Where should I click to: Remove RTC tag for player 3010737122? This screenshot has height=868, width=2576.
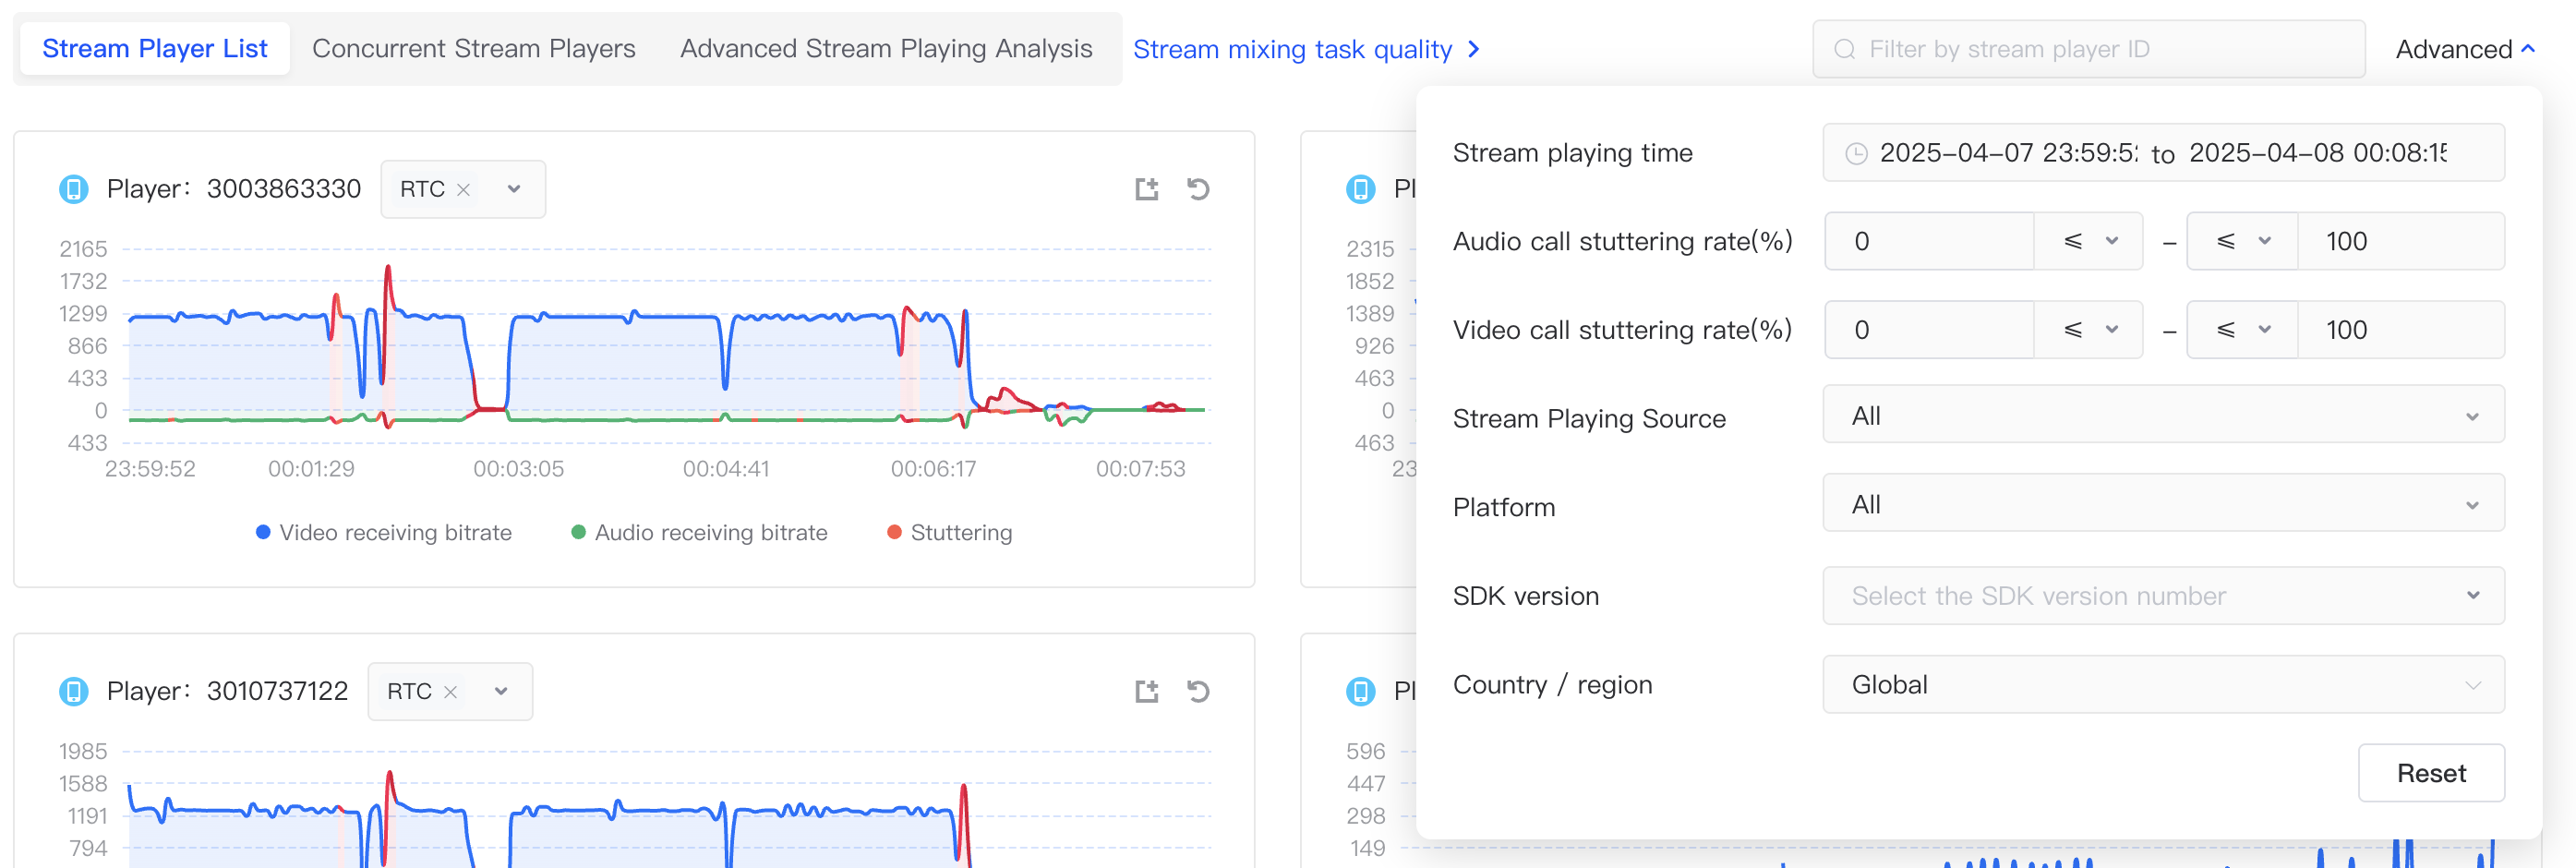[x=450, y=692]
